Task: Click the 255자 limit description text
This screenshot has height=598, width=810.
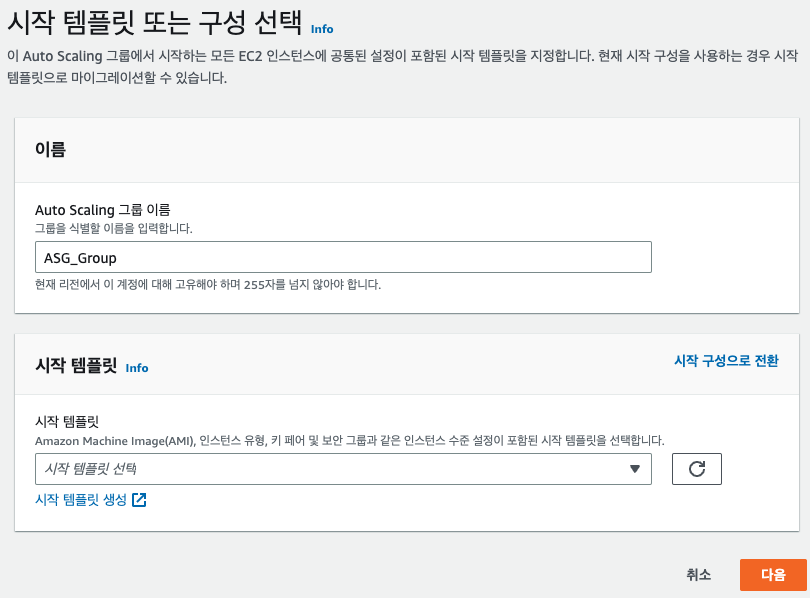Action: coord(208,285)
